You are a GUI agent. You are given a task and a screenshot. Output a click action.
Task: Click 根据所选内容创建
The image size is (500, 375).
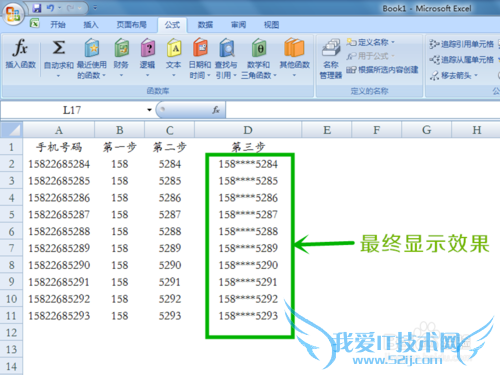pos(382,70)
